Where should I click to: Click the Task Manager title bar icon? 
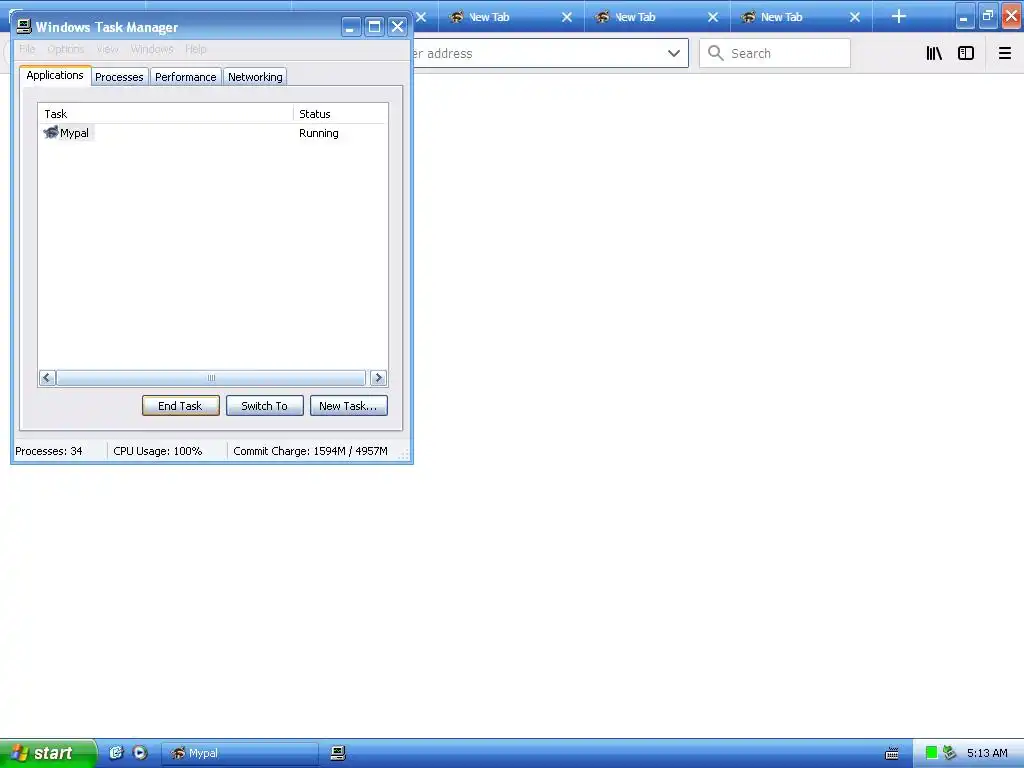pyautogui.click(x=24, y=26)
